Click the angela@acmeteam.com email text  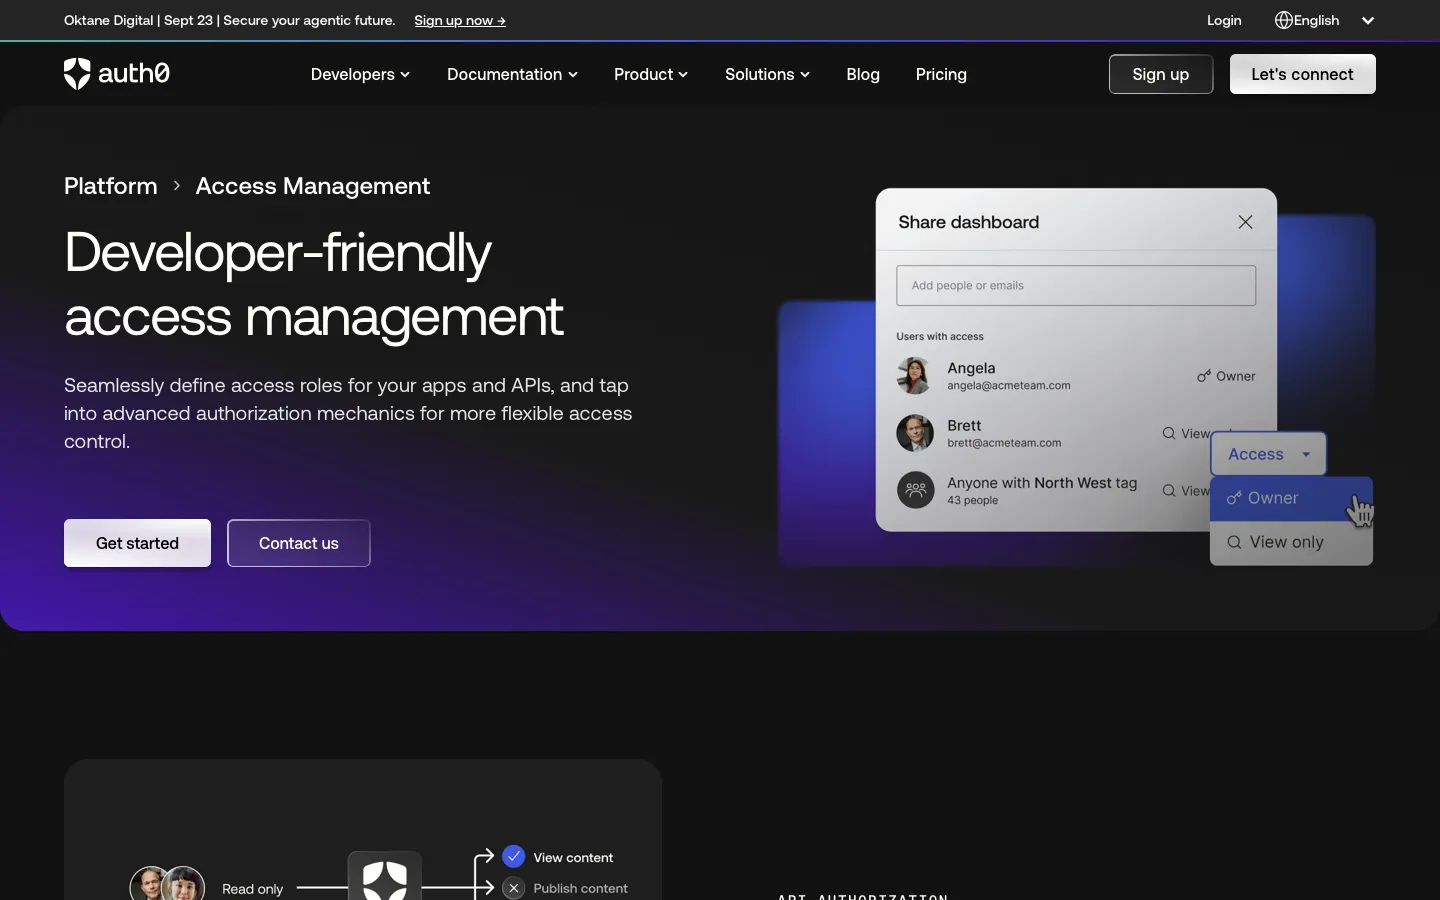tap(1009, 386)
